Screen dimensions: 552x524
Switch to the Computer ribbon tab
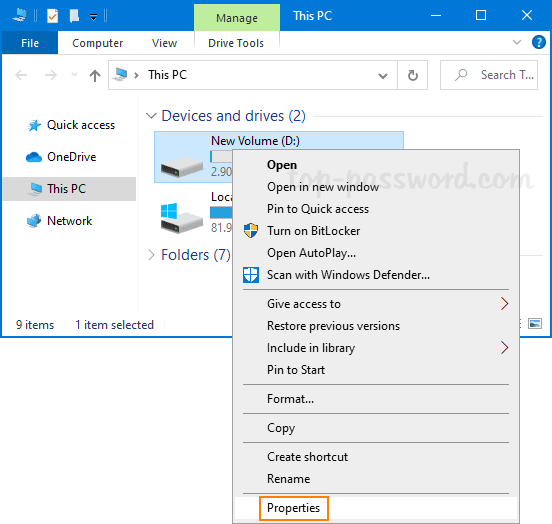pos(98,43)
